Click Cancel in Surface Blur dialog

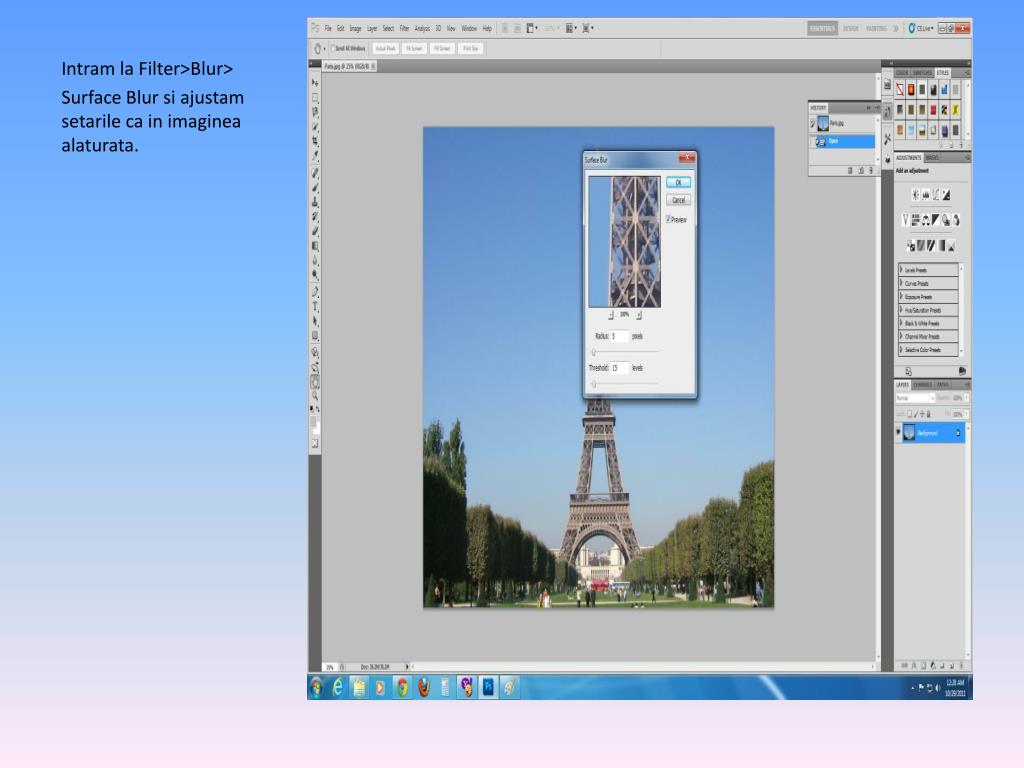tap(679, 200)
